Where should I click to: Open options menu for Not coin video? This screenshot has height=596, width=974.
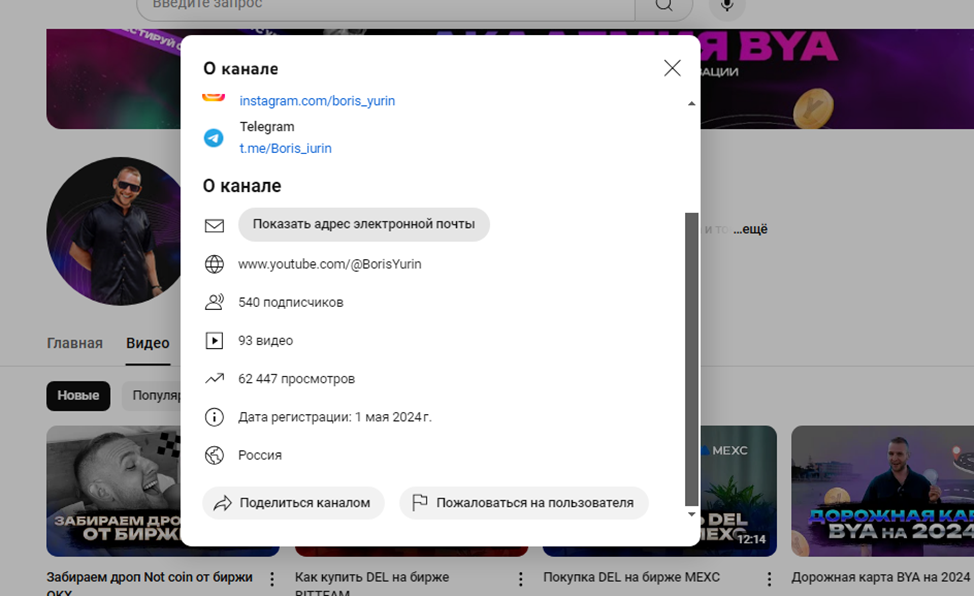272,579
